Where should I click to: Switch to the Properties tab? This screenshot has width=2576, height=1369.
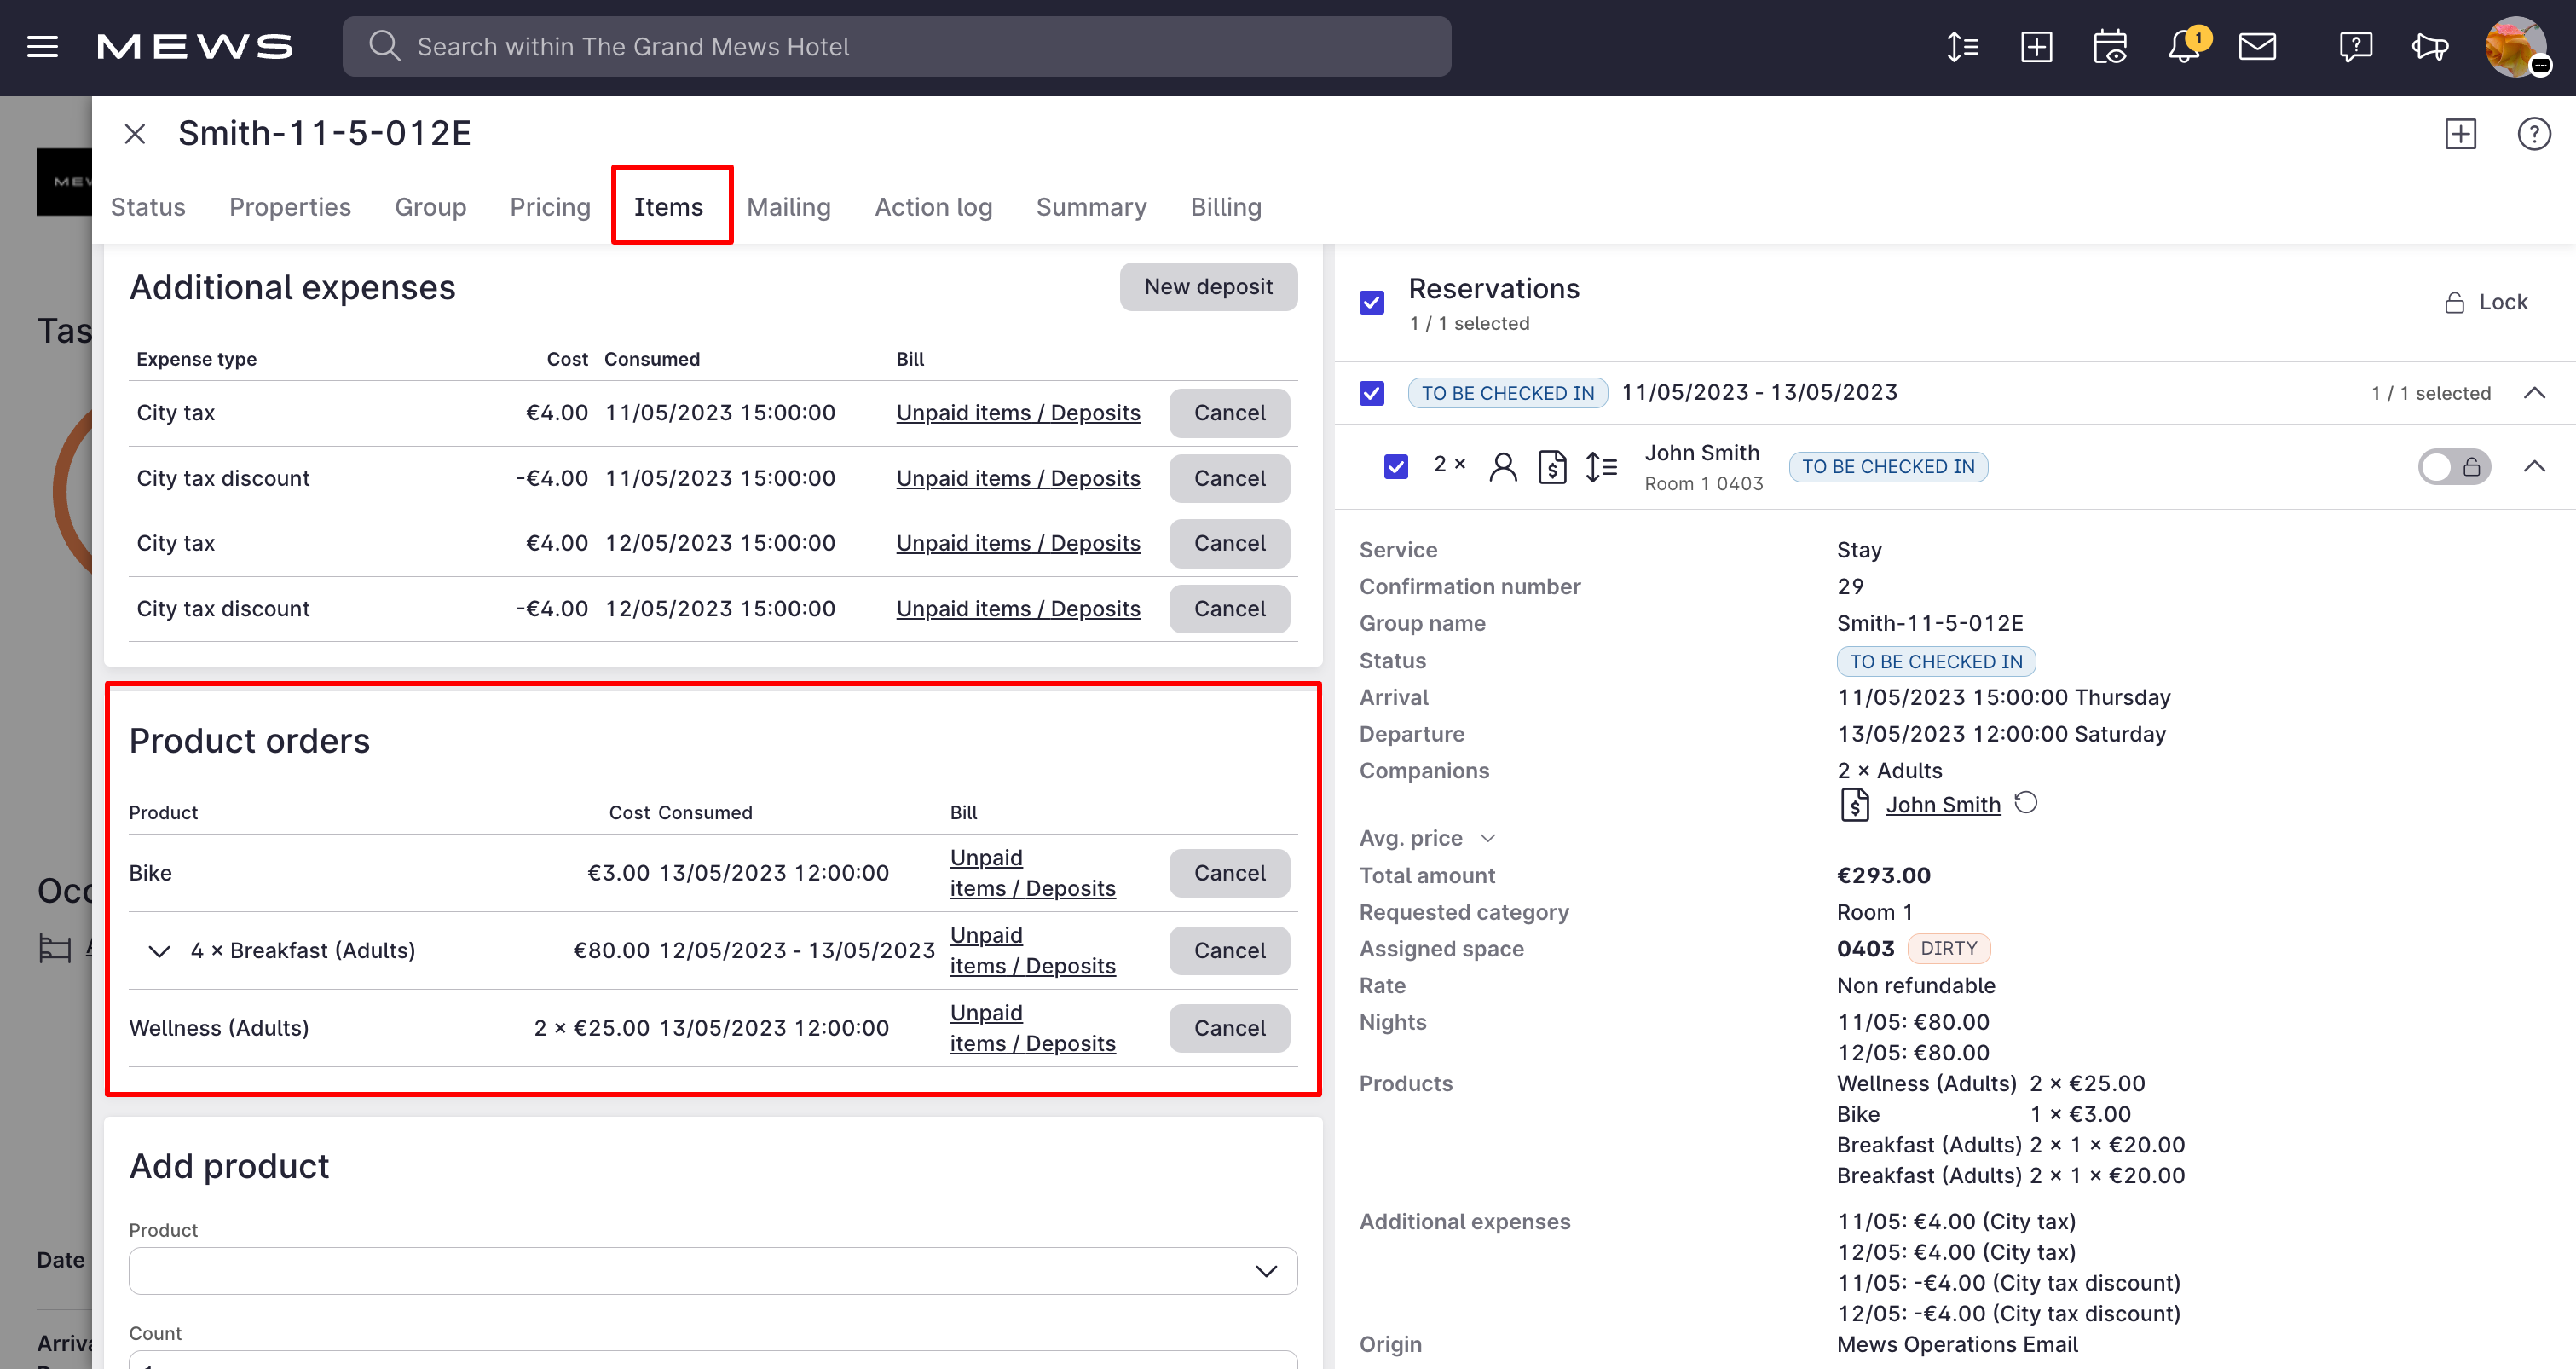tap(290, 207)
